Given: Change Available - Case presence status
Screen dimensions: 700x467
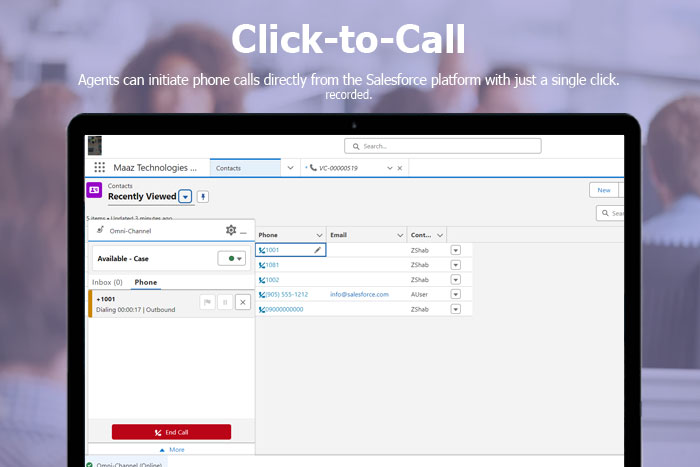Looking at the screenshot, I should 232,259.
